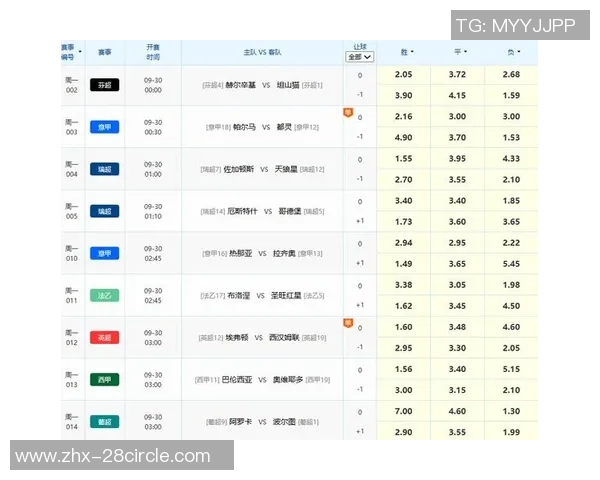
Task: Select win odds 7.00 for match 014
Action: (404, 411)
